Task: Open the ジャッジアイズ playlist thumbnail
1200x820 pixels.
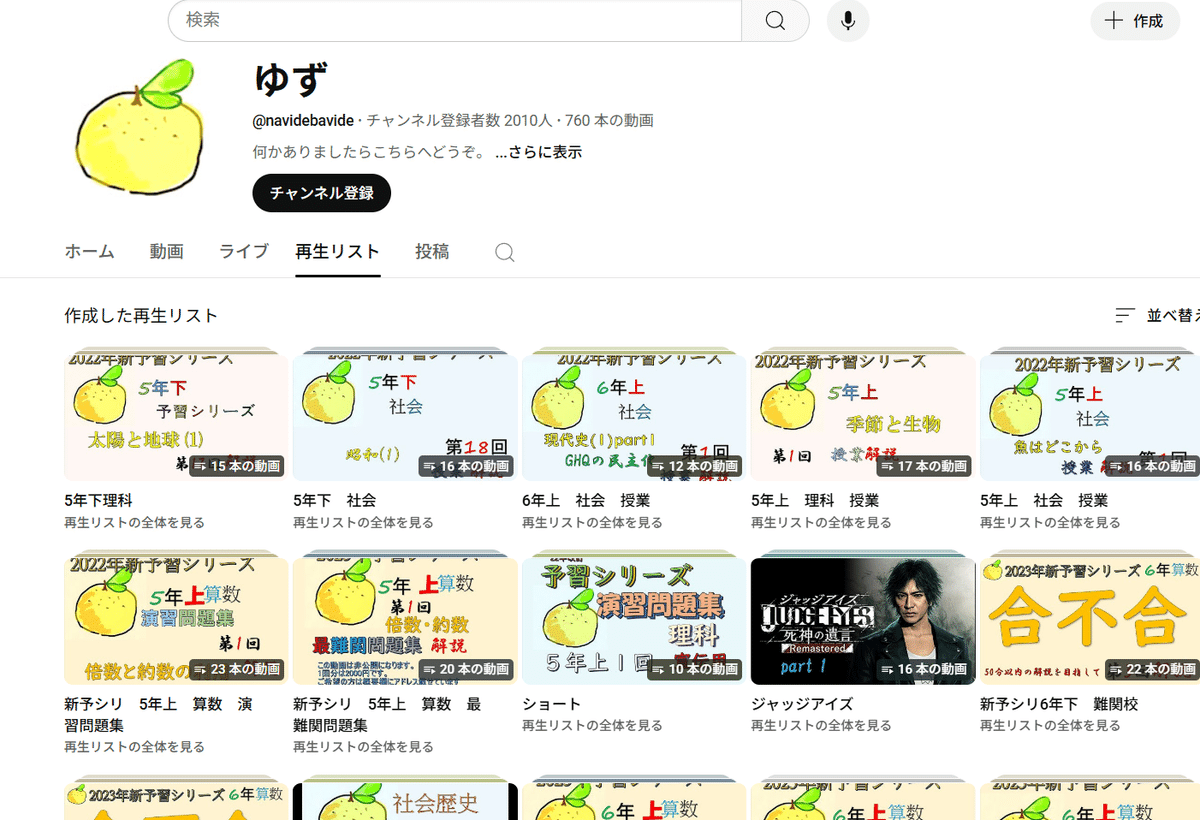Action: point(863,619)
